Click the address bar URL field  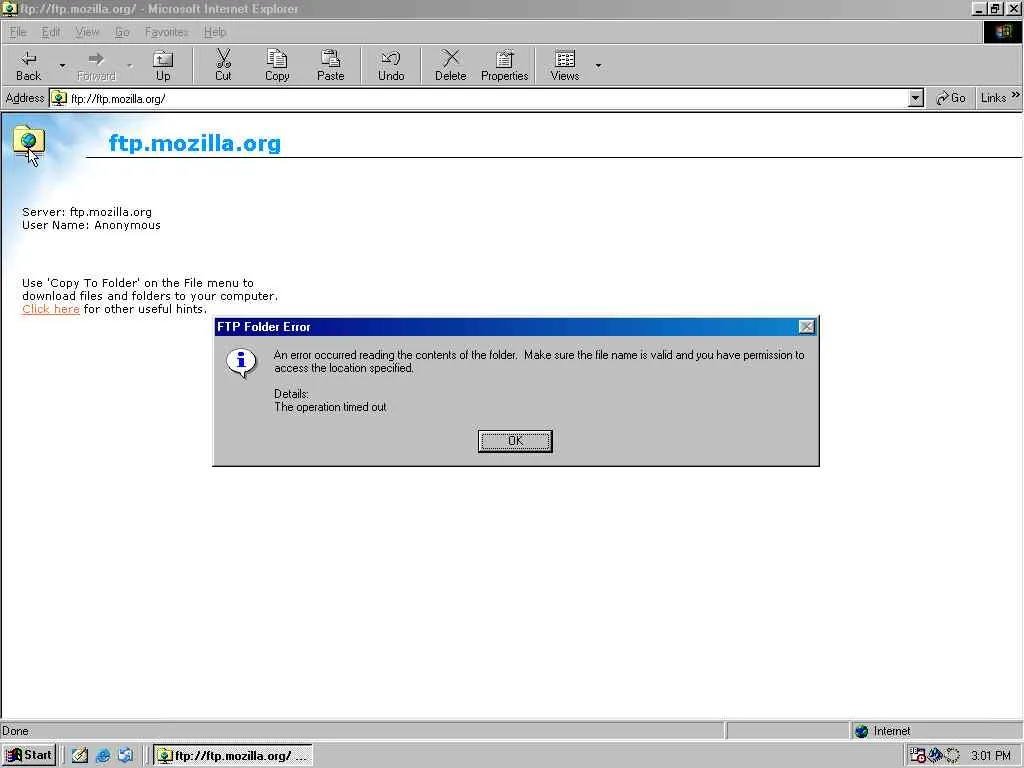pos(487,99)
